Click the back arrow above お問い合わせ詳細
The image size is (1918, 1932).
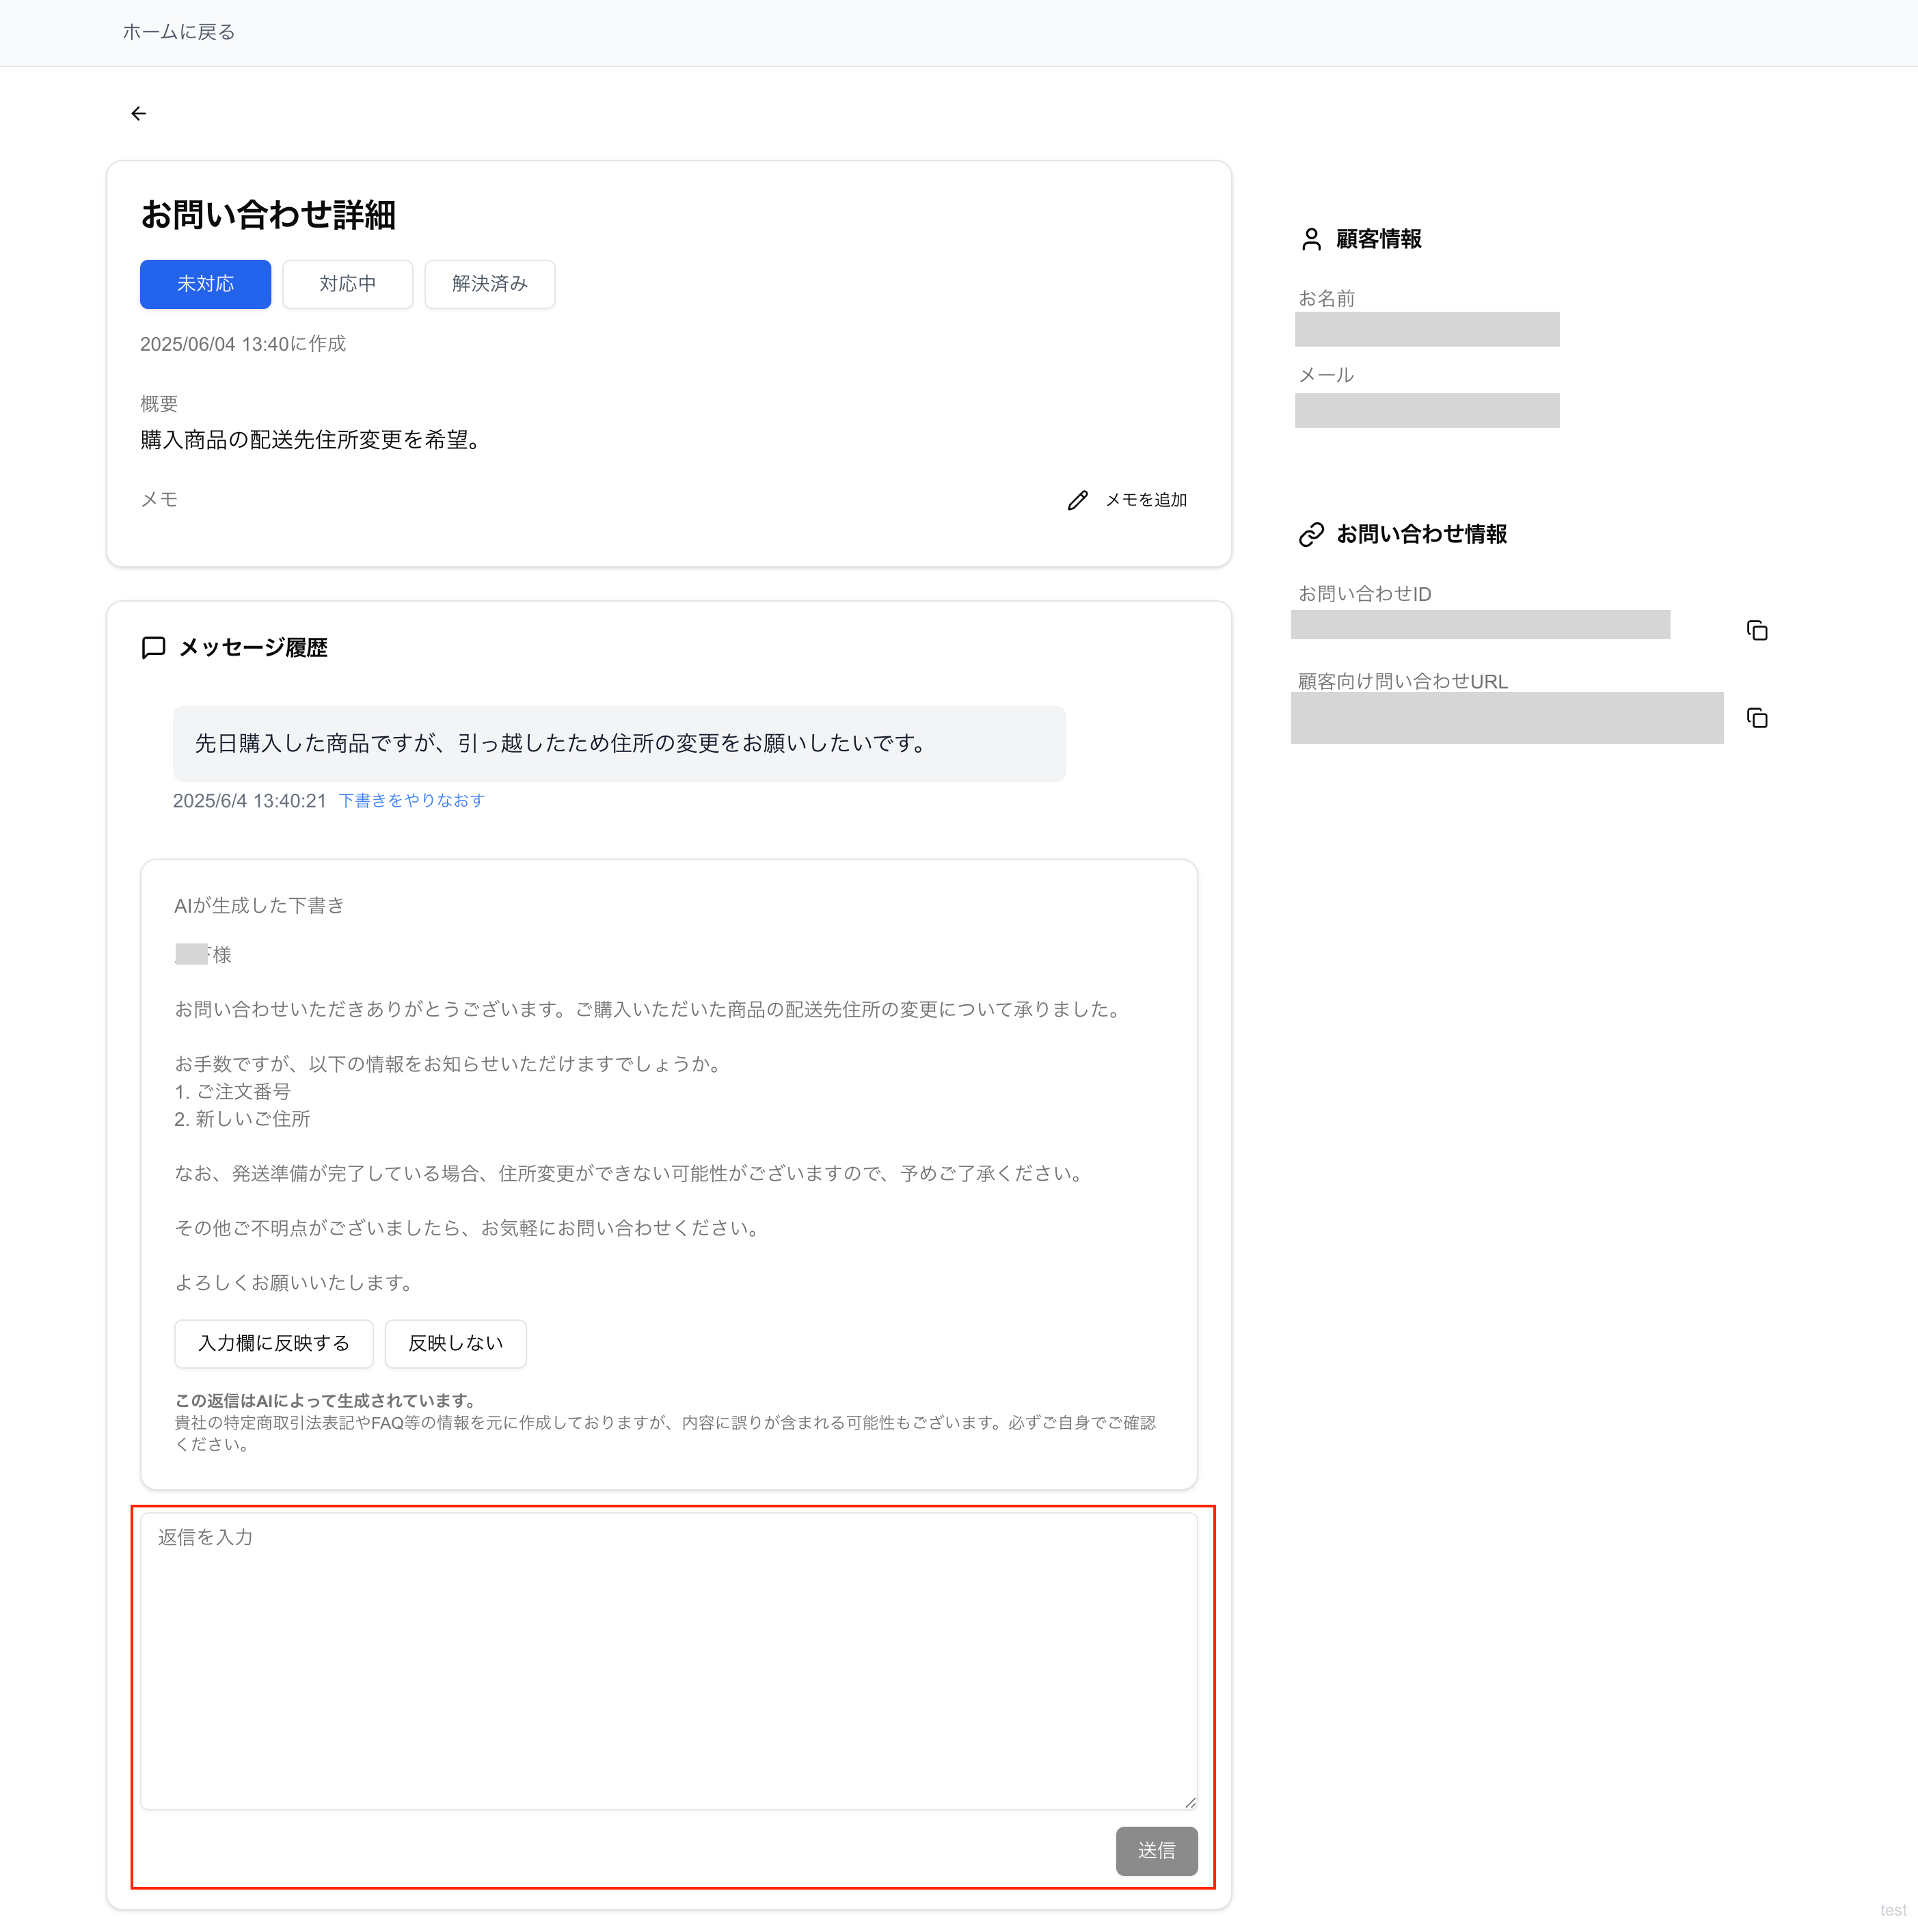[x=138, y=113]
